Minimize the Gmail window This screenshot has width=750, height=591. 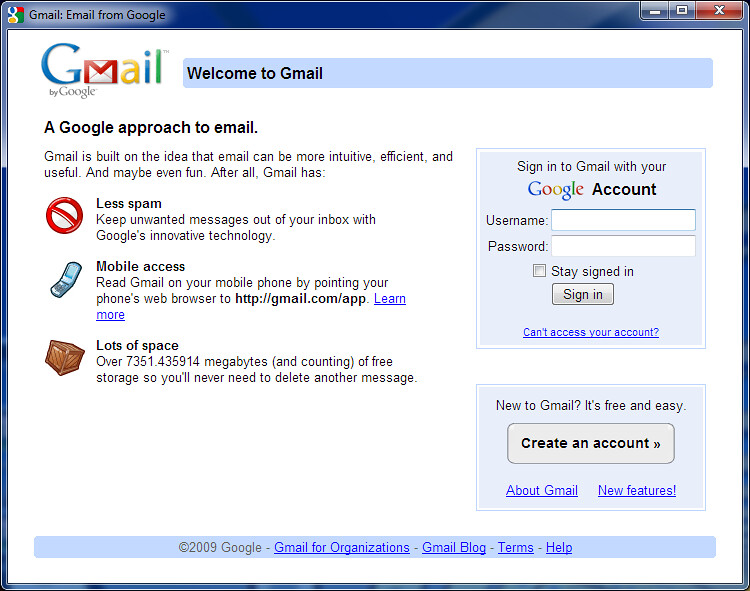(x=655, y=11)
